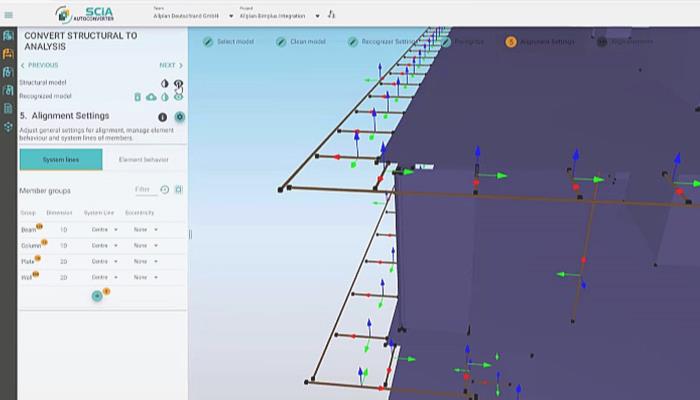Open the Alignment Settings info icon
The width and height of the screenshot is (700, 400).
(163, 117)
